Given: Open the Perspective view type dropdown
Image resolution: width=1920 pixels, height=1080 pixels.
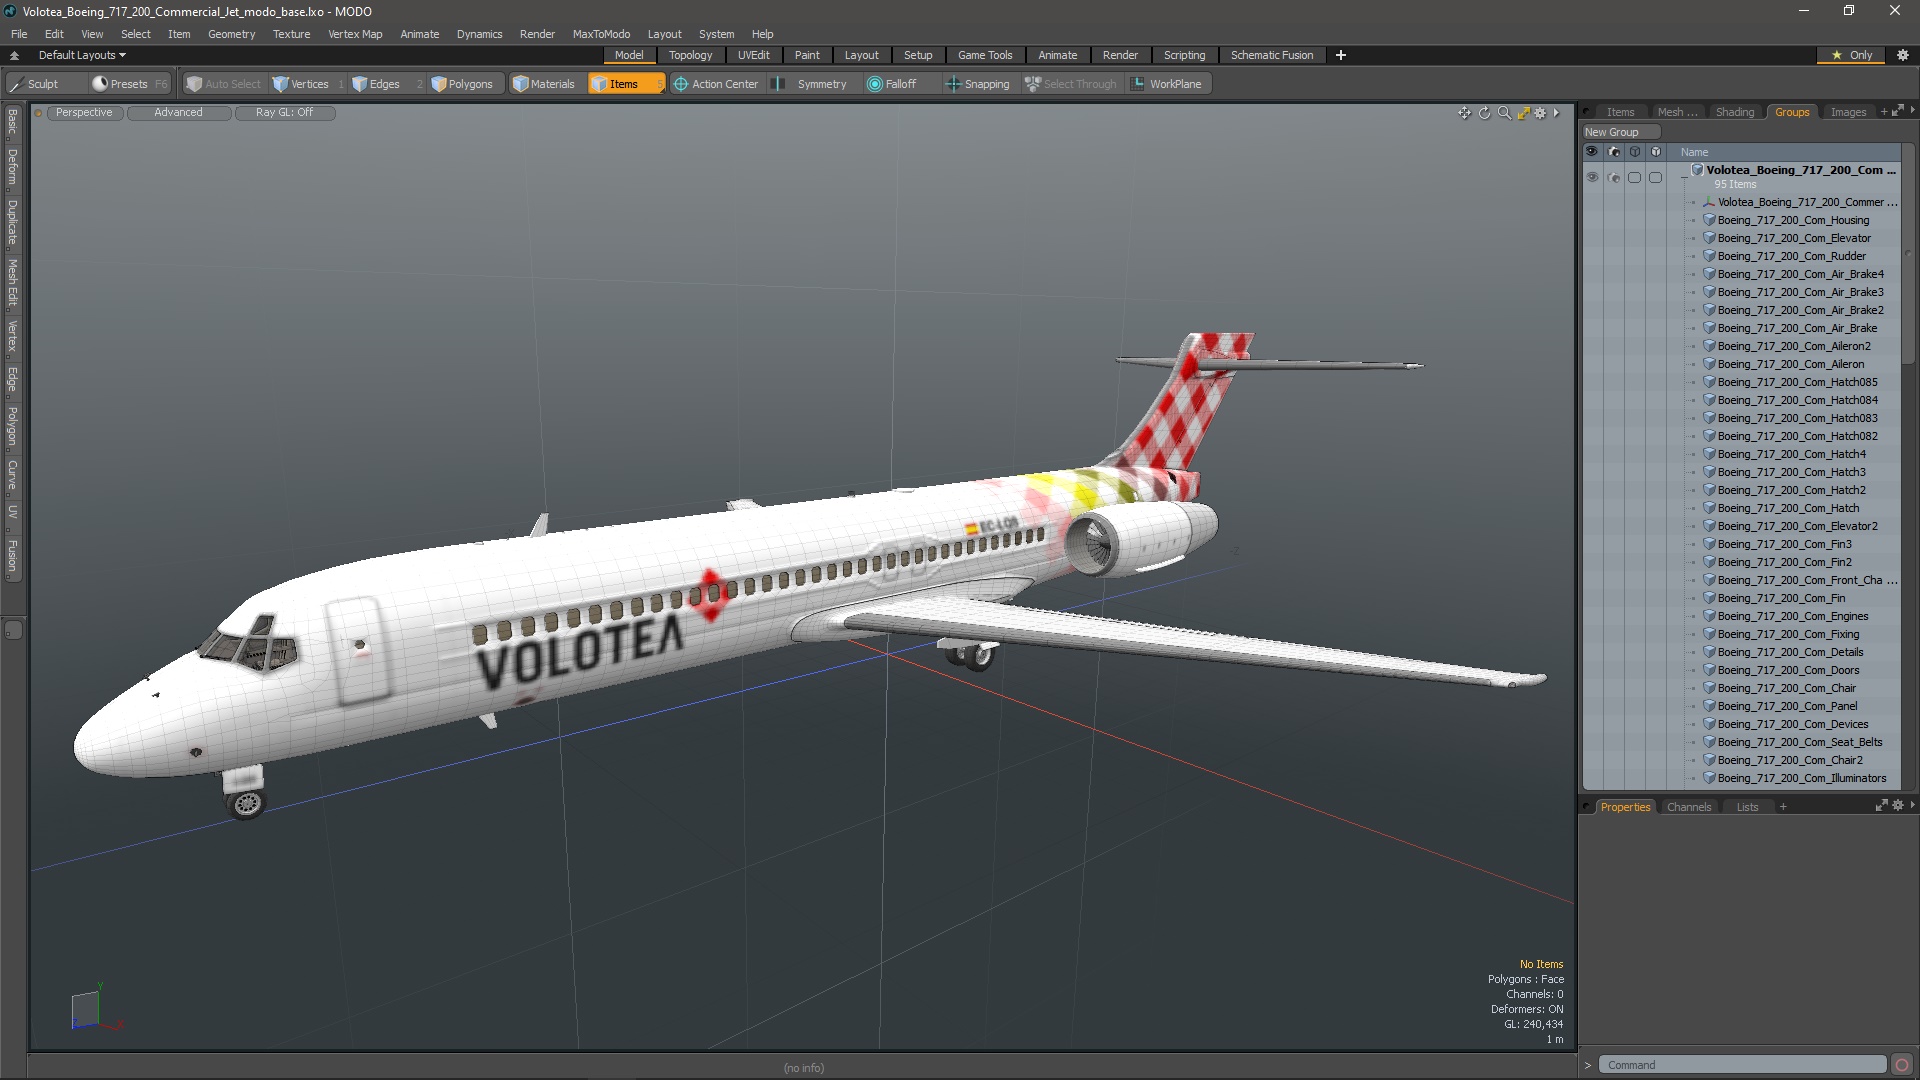Looking at the screenshot, I should 84,113.
